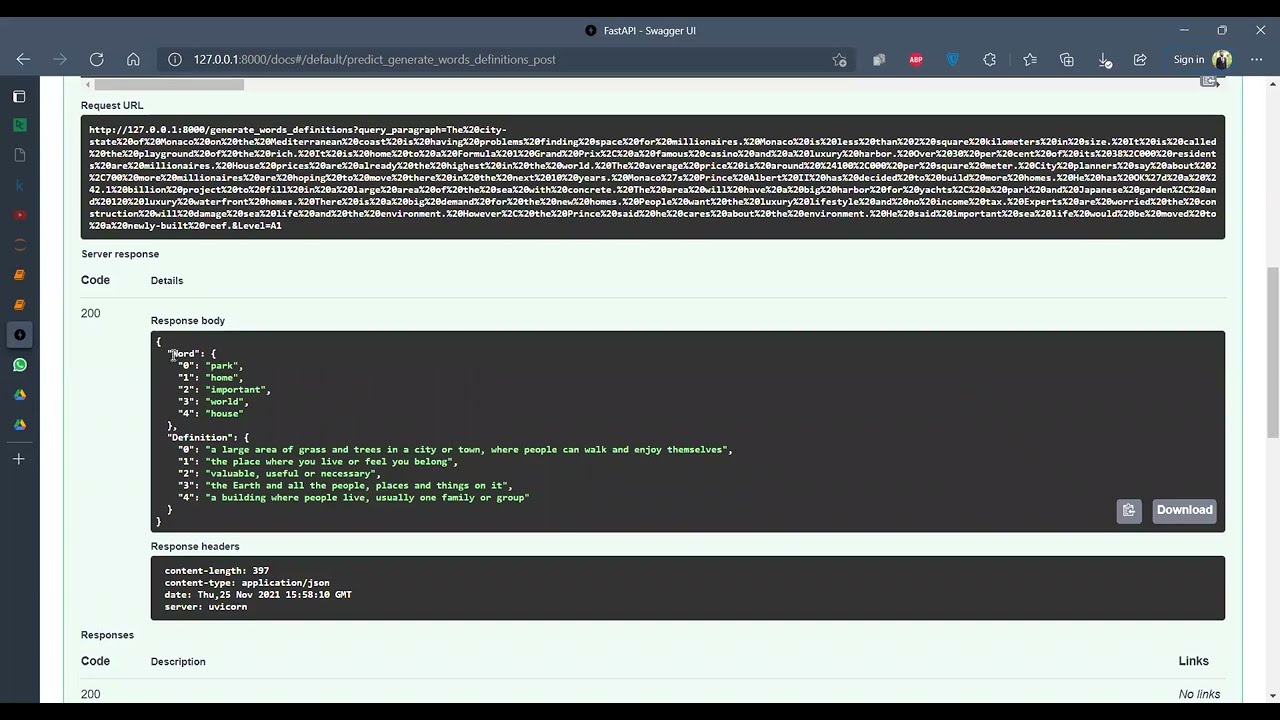Open the Adblock Plus extension
This screenshot has width=1280, height=720.
(916, 59)
